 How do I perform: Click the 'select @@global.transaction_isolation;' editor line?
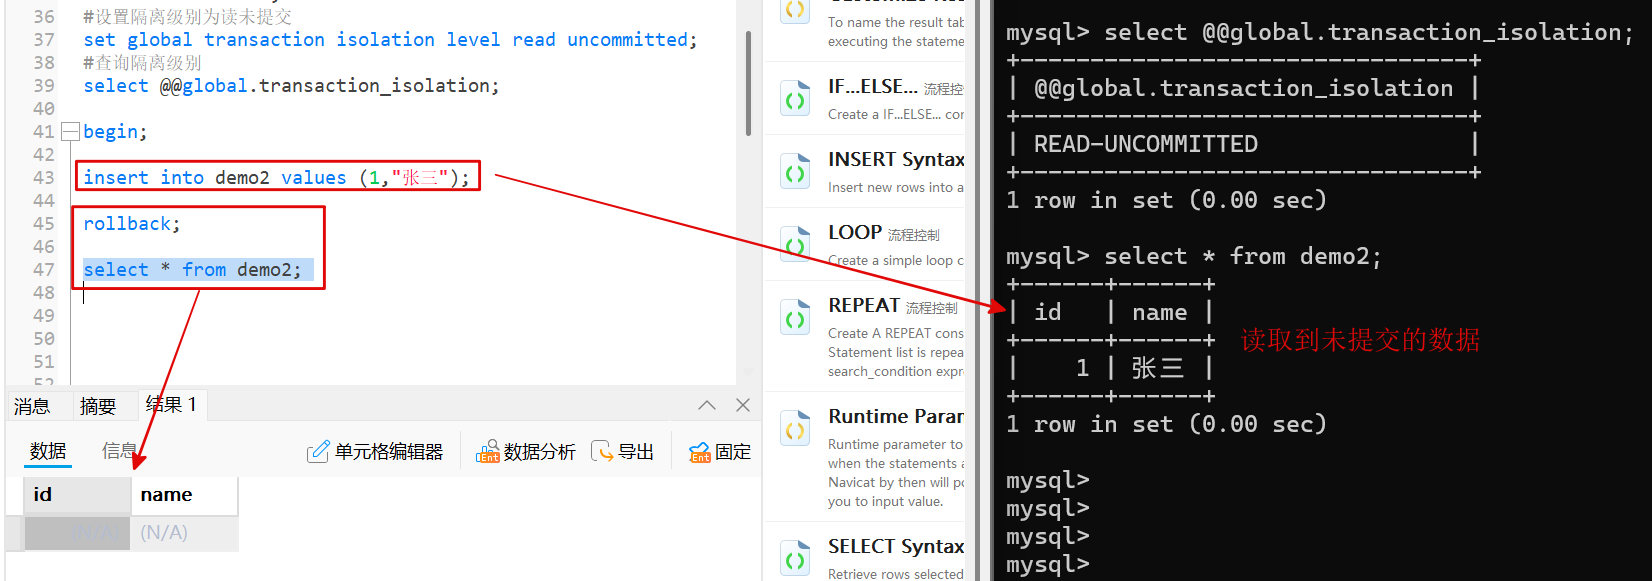pyautogui.click(x=291, y=86)
